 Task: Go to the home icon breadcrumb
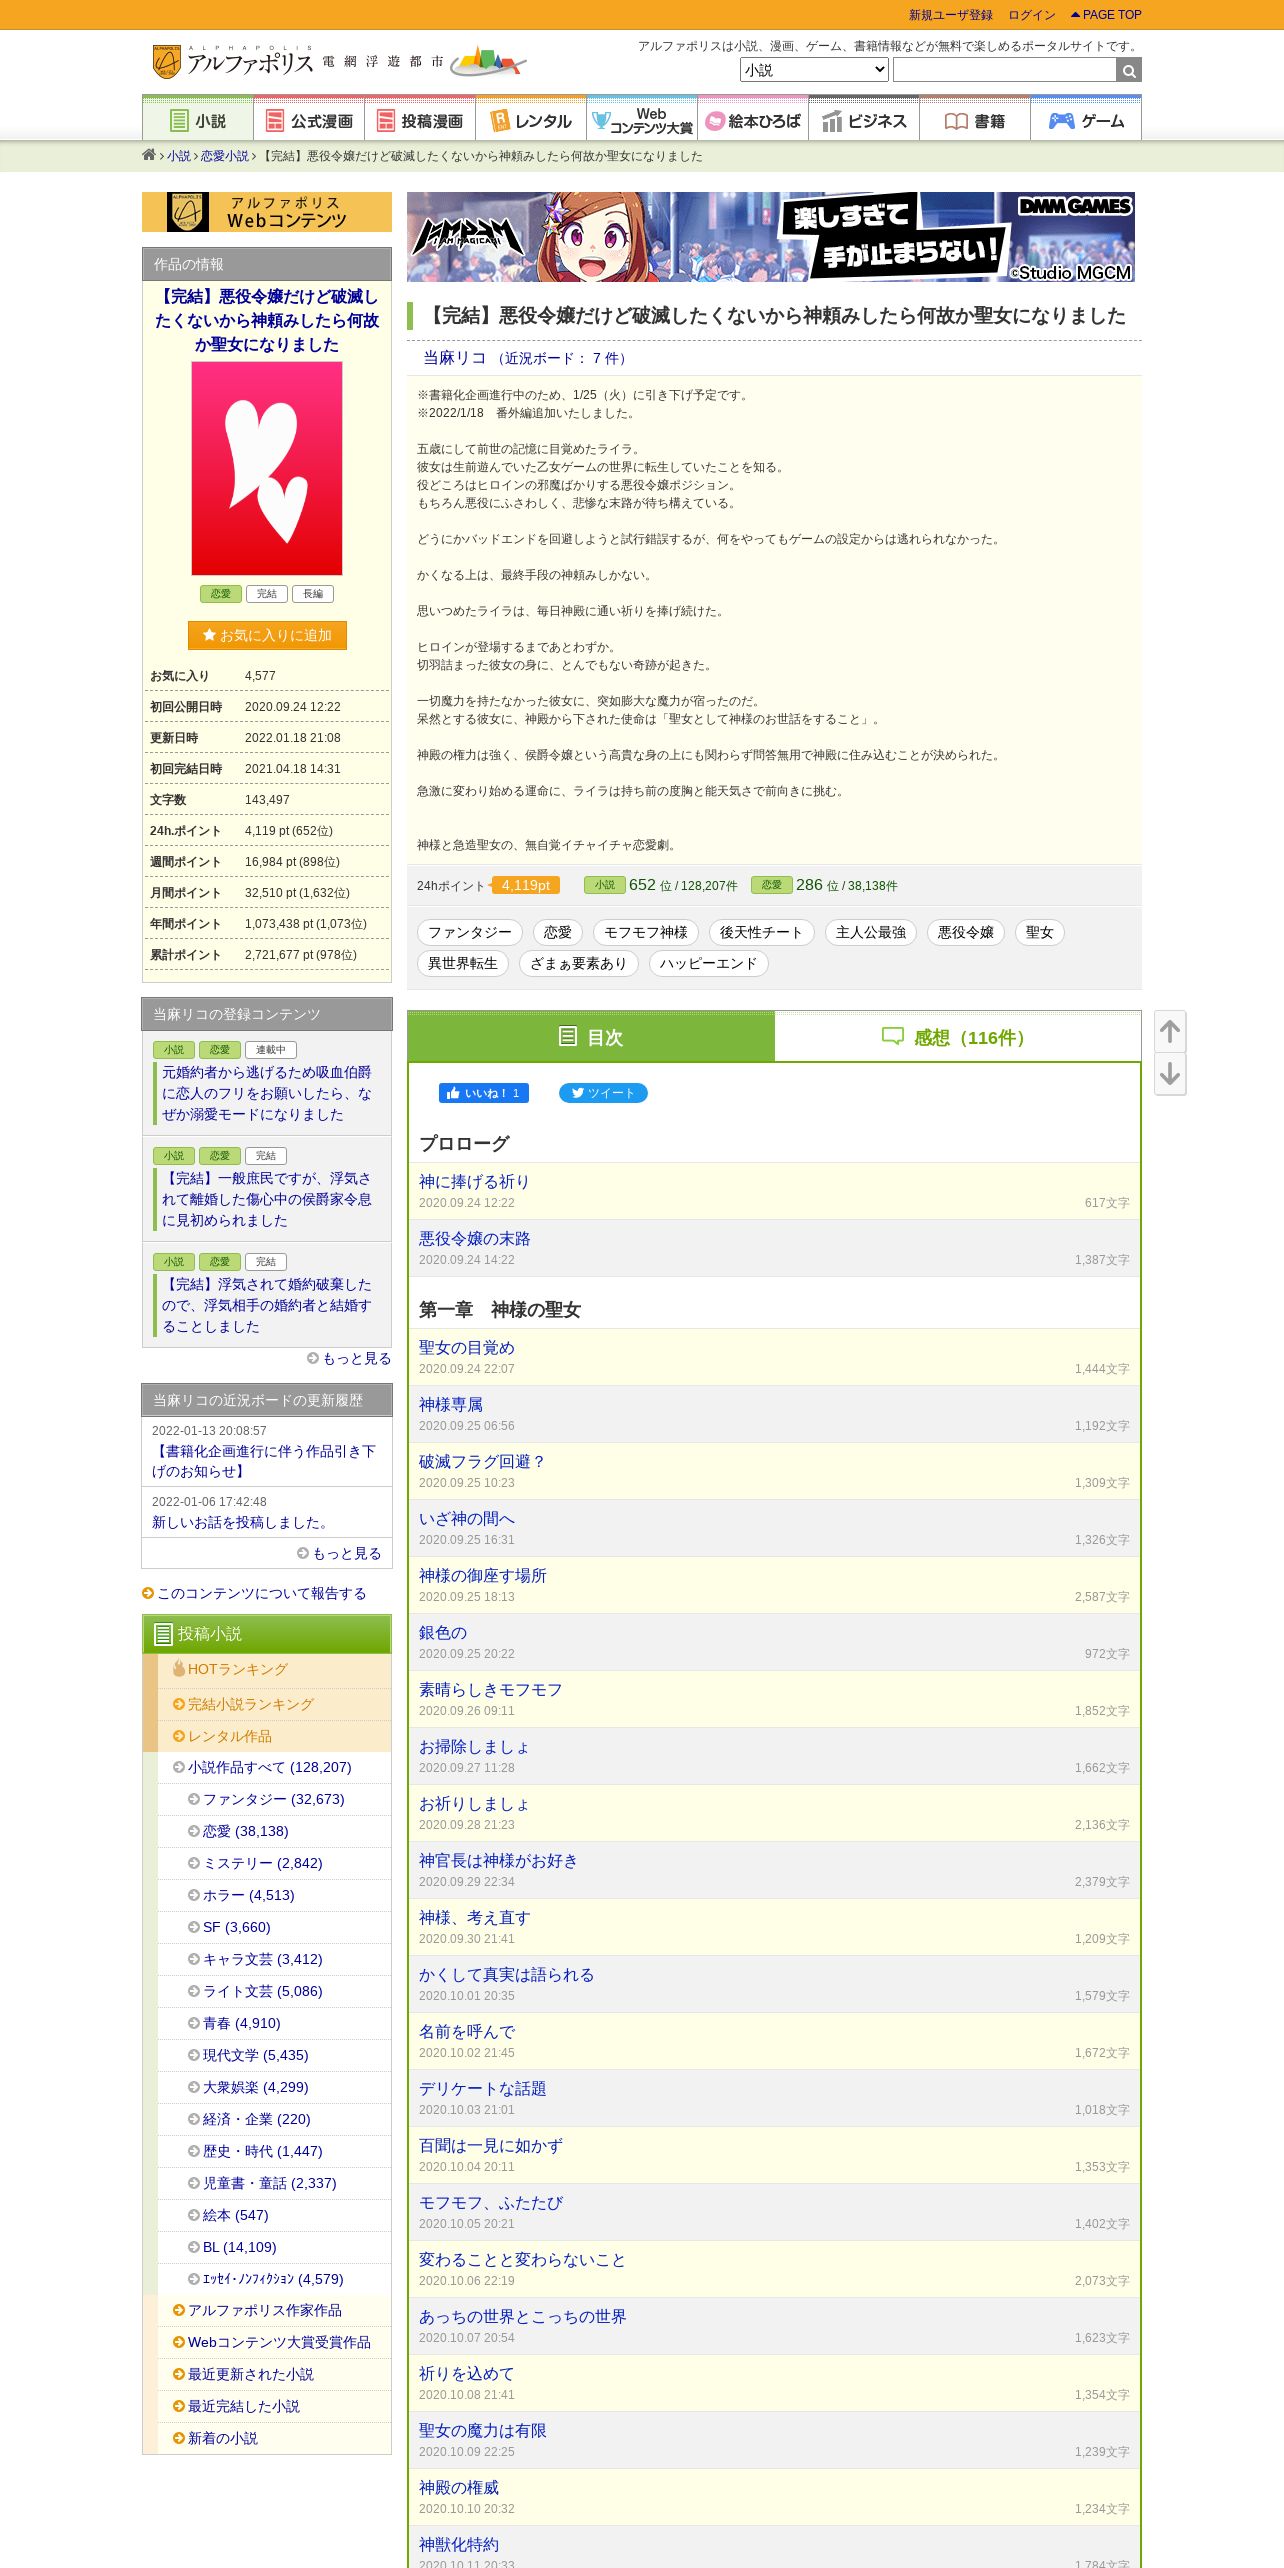149,155
